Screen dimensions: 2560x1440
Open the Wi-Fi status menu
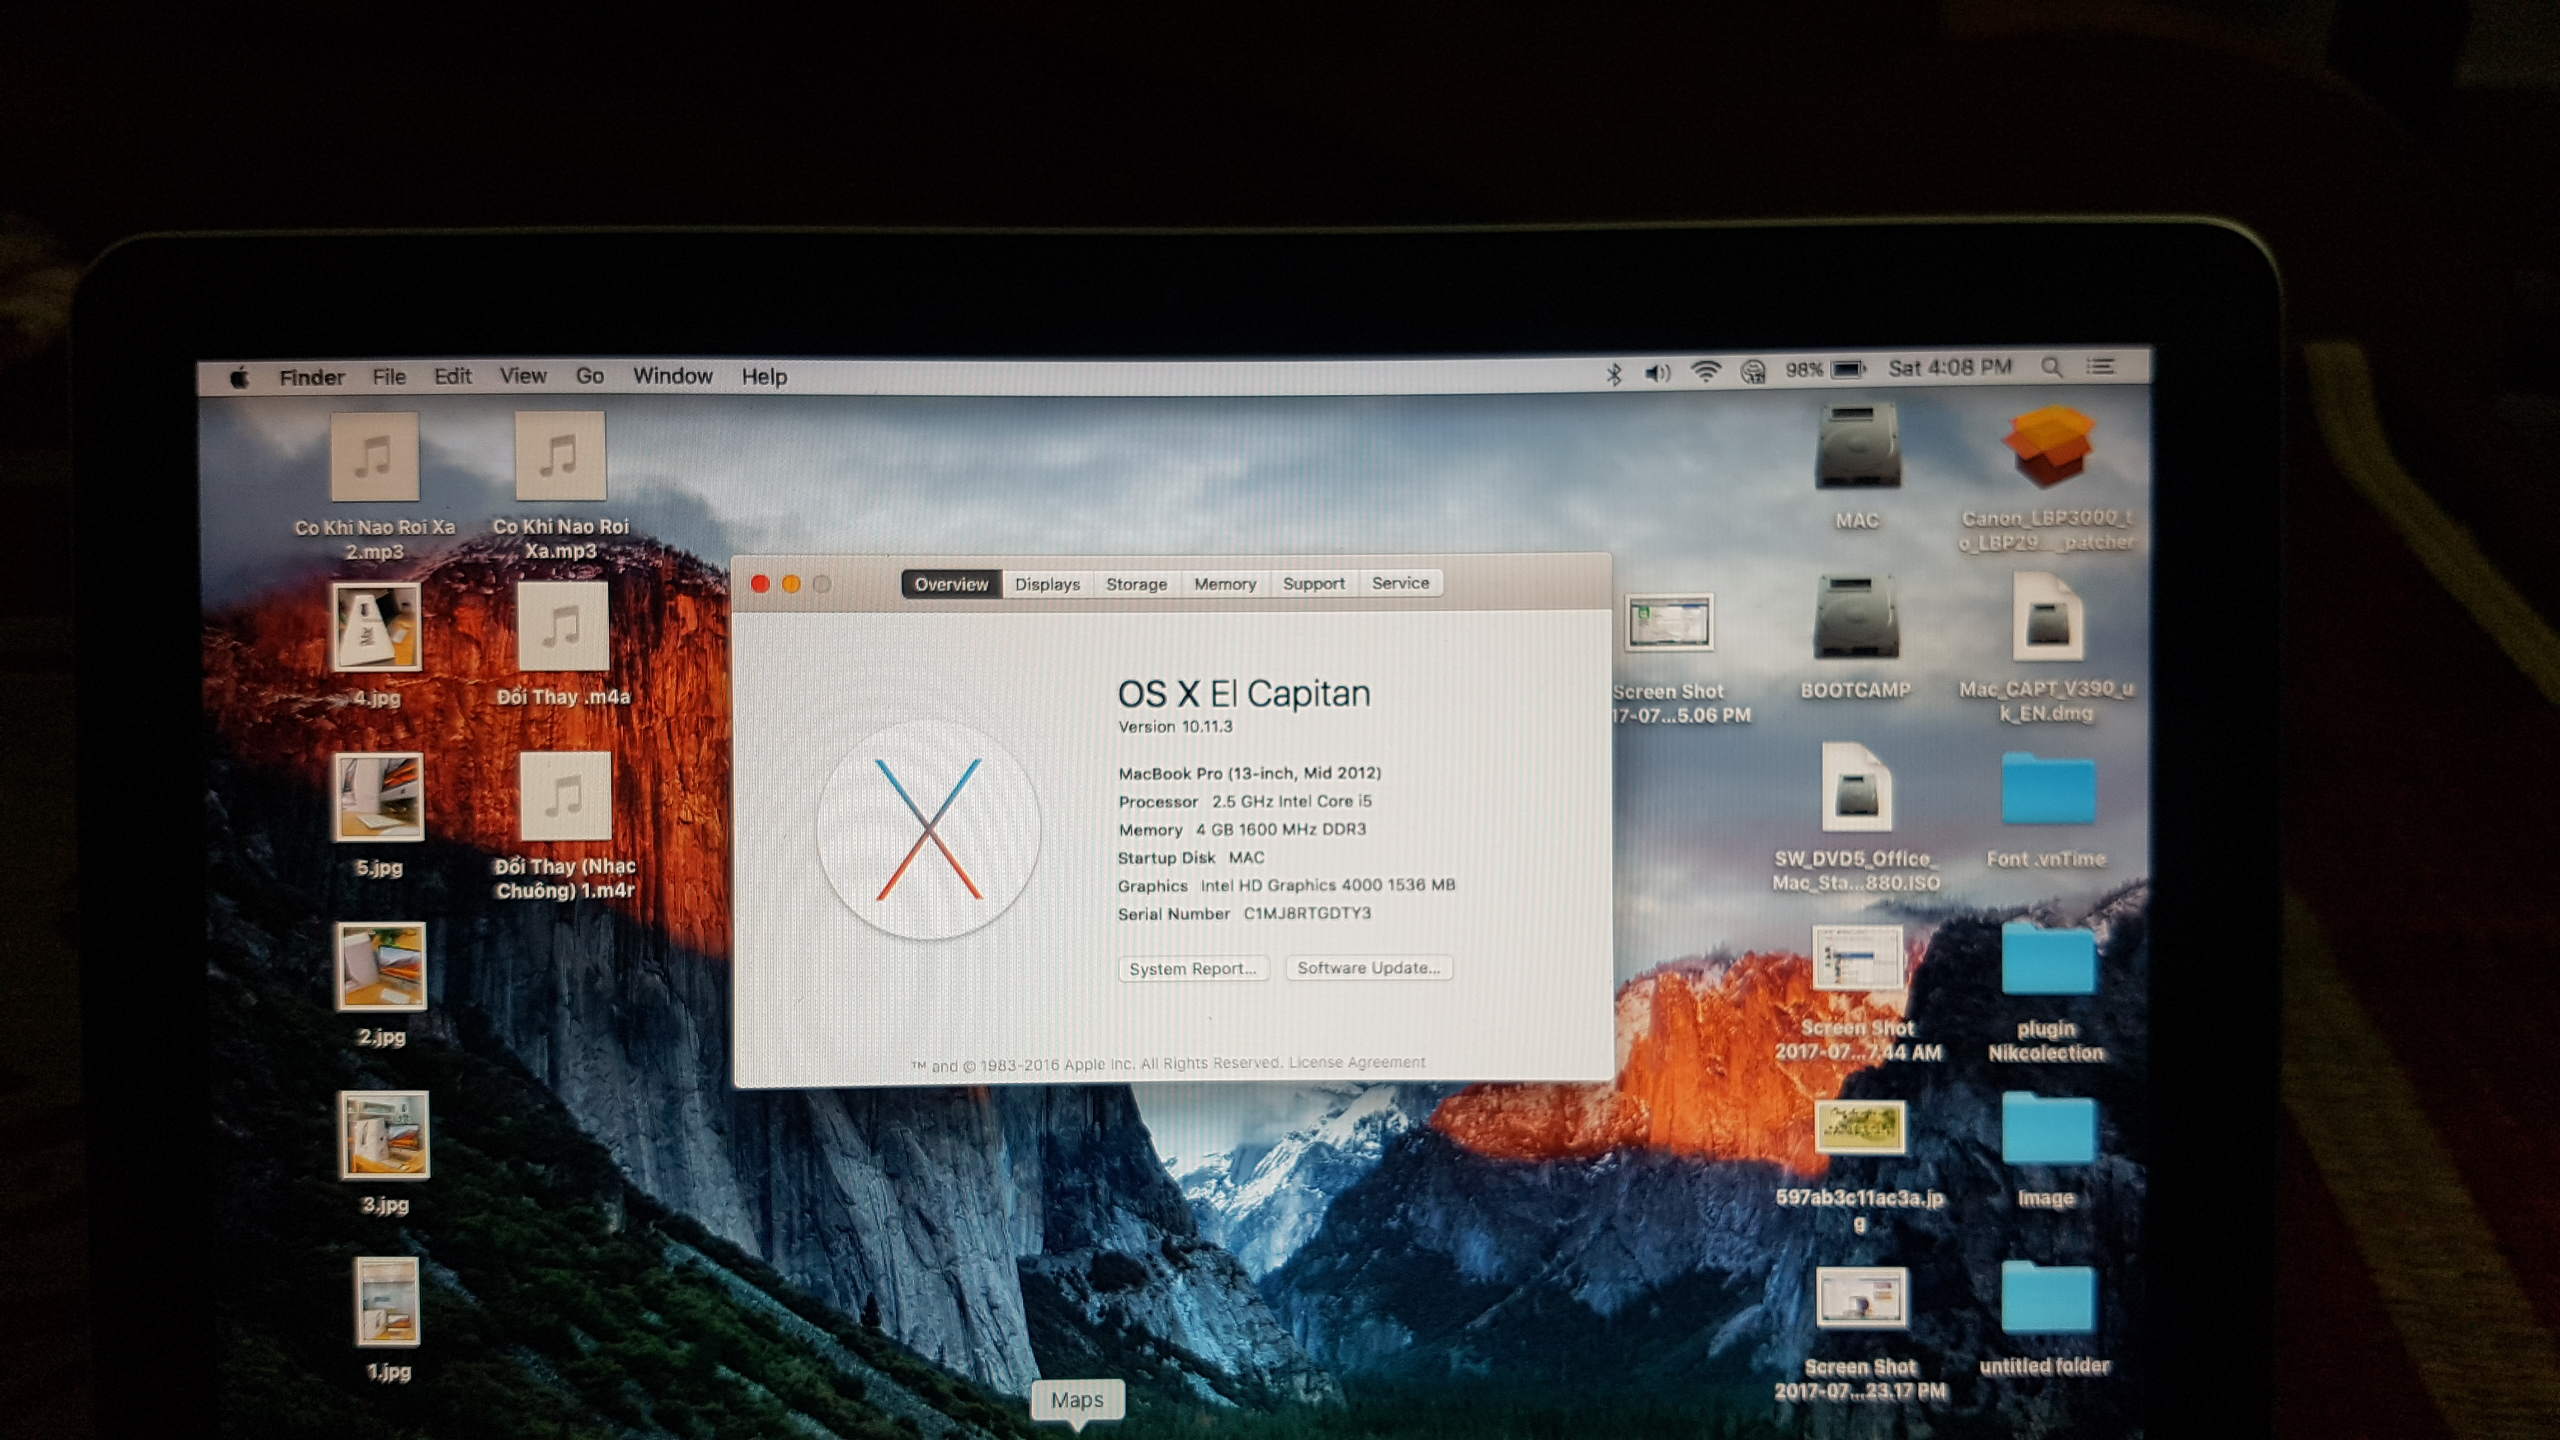pyautogui.click(x=1705, y=372)
